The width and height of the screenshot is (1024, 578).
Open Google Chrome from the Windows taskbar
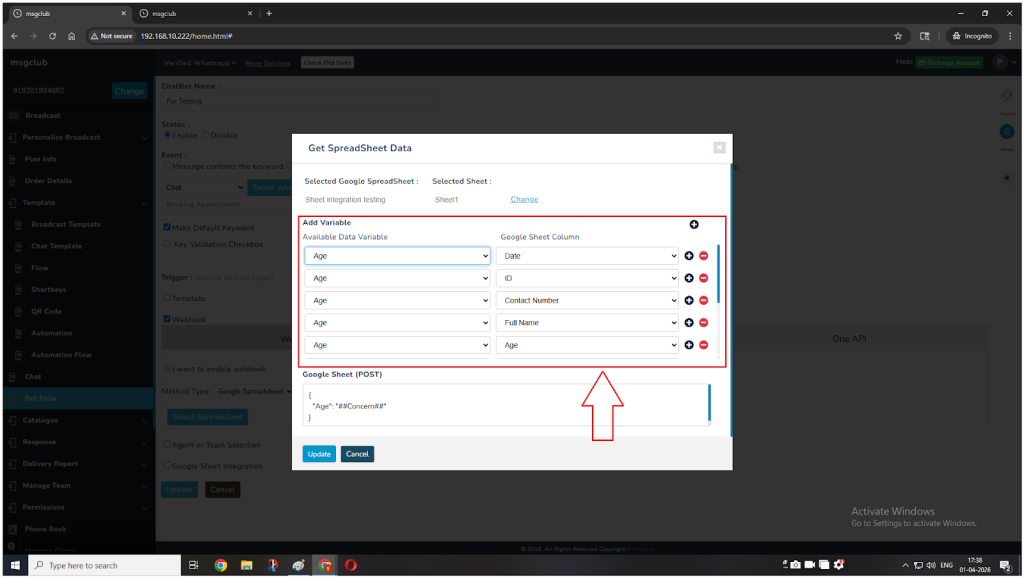221,565
